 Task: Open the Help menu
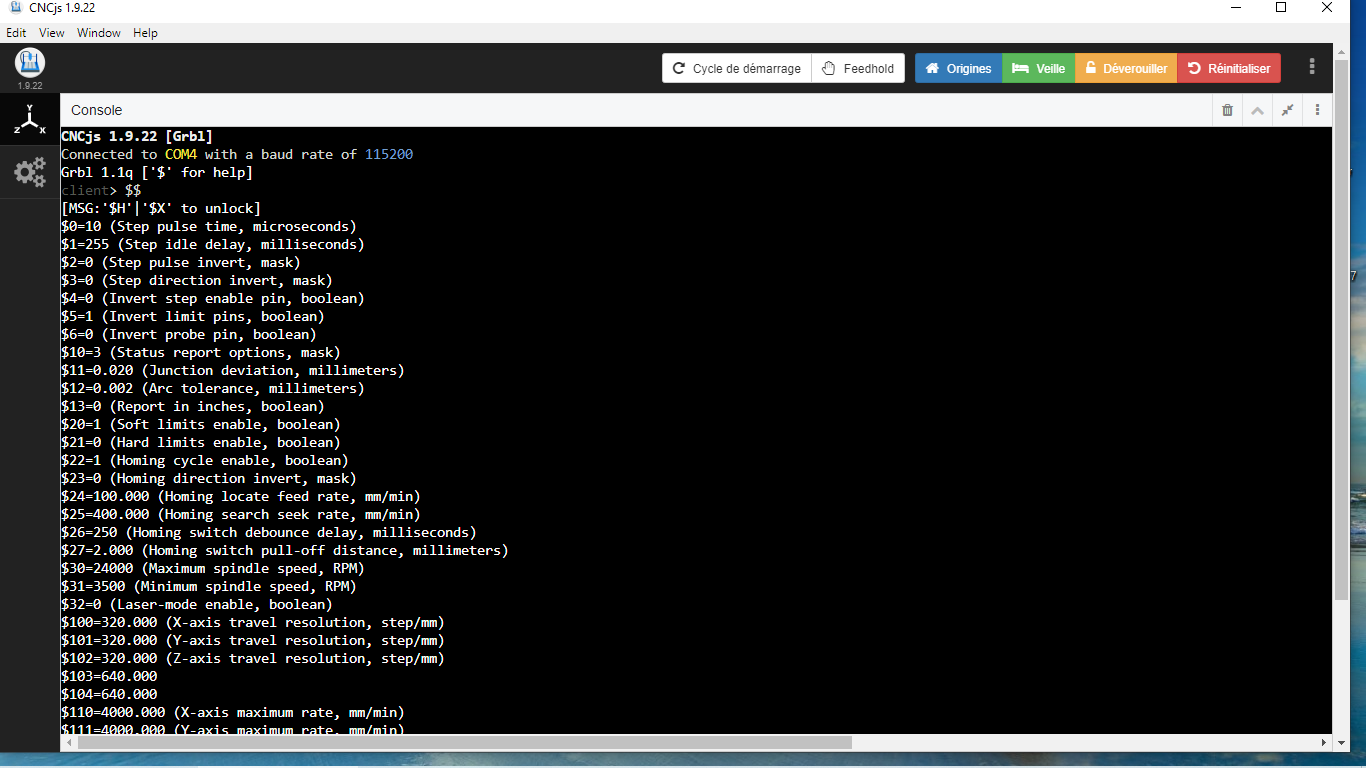pos(145,33)
